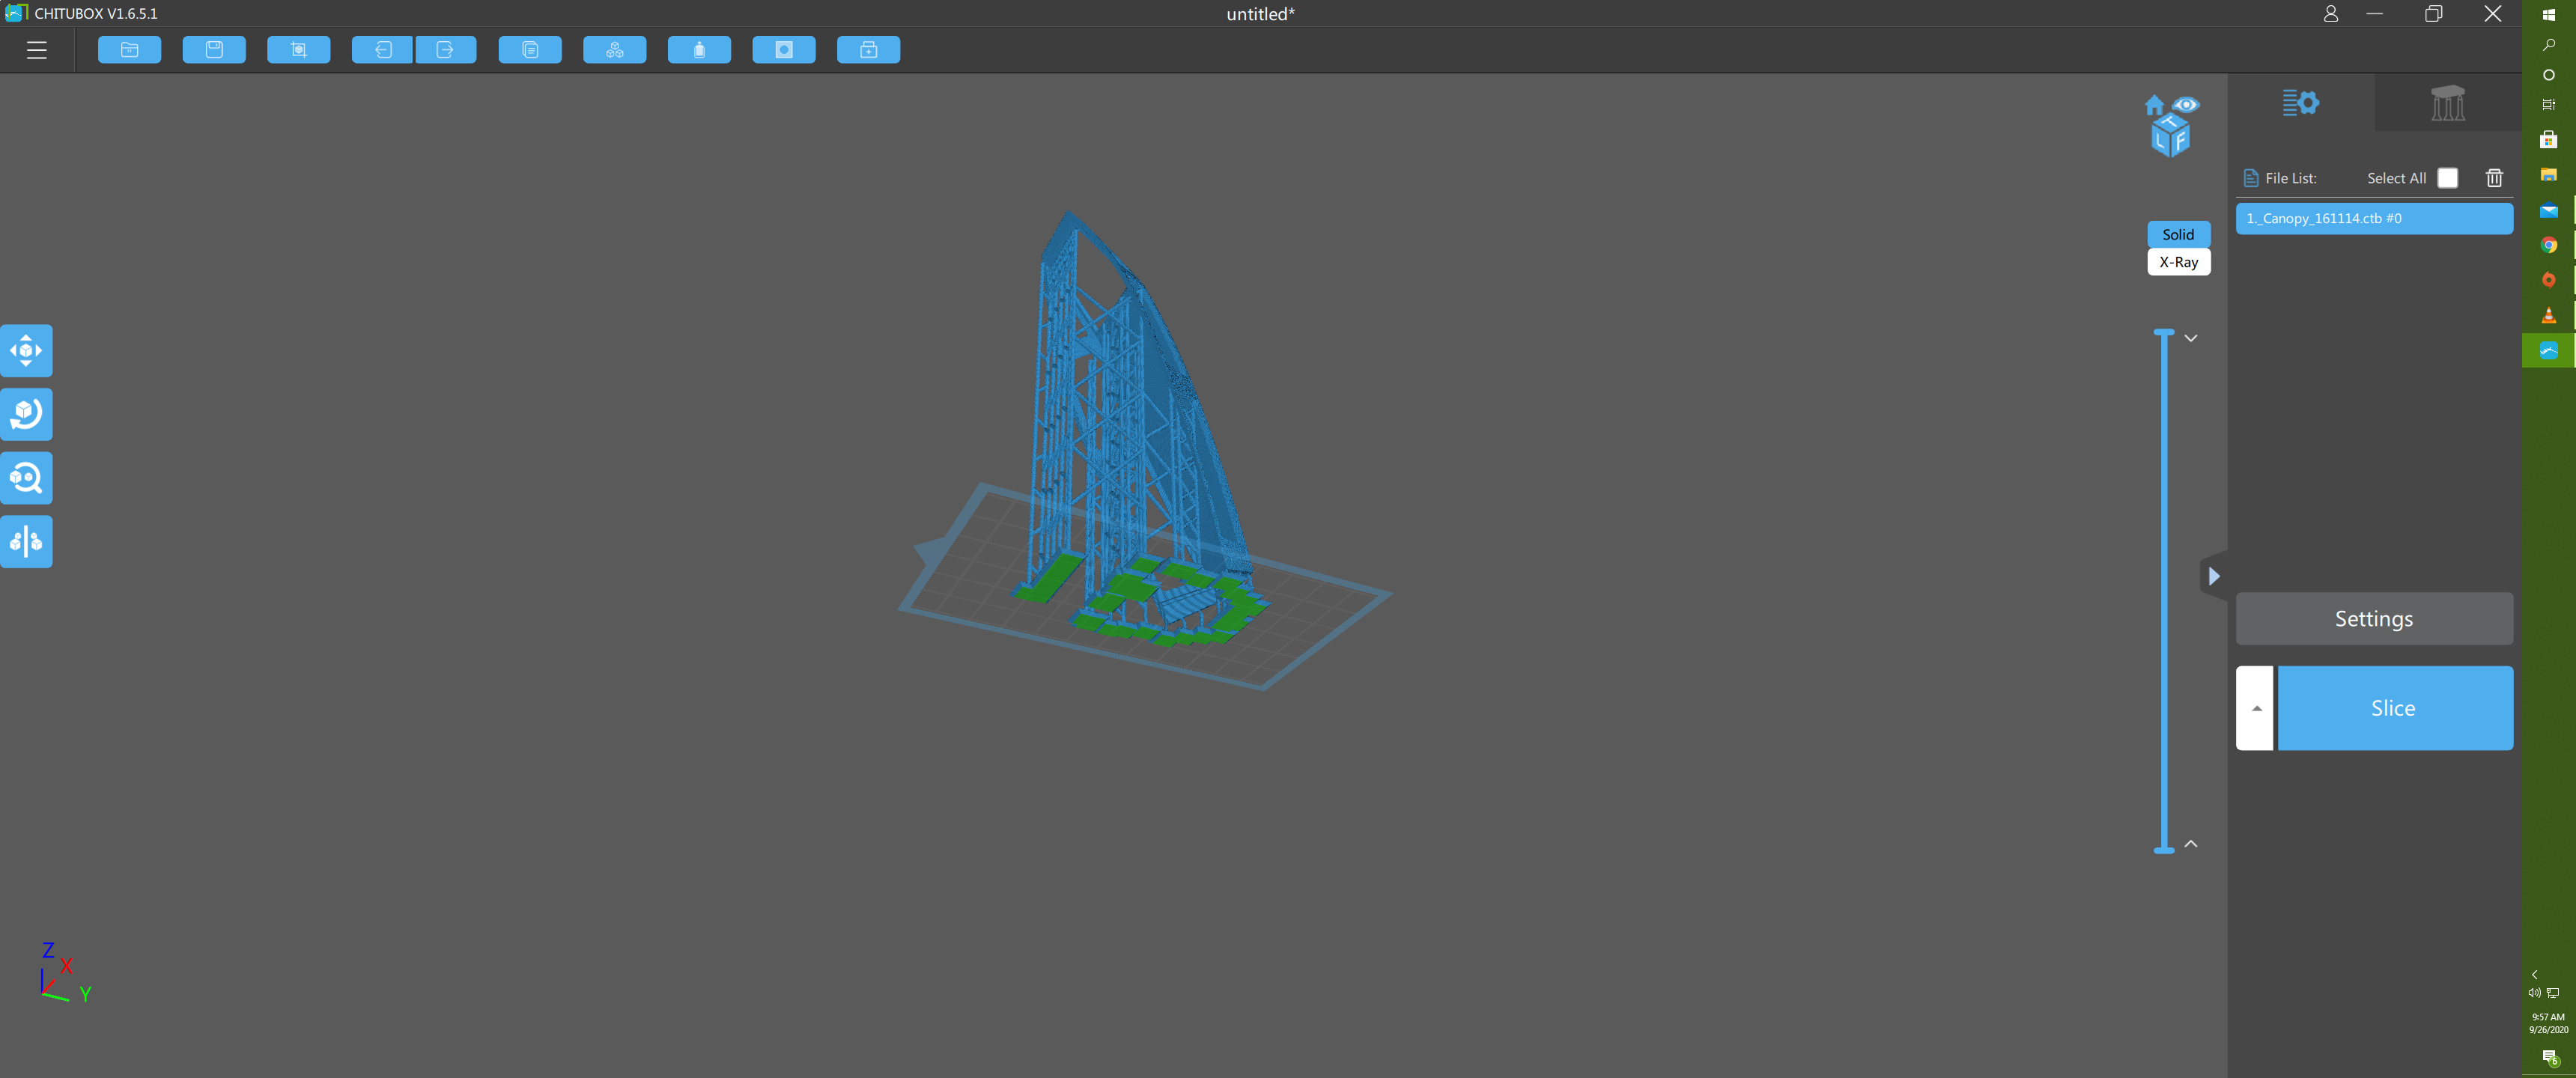Click the Redo toolbar arrow

(x=446, y=50)
